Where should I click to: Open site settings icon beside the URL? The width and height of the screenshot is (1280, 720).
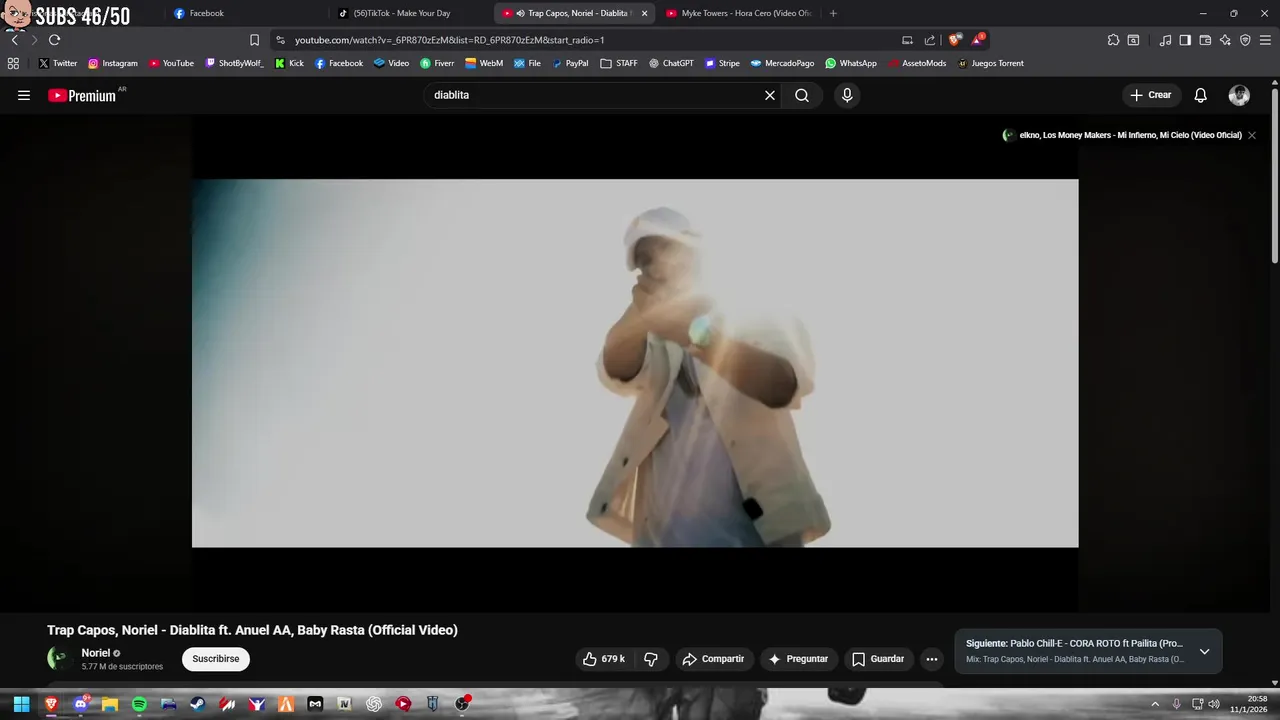[280, 40]
